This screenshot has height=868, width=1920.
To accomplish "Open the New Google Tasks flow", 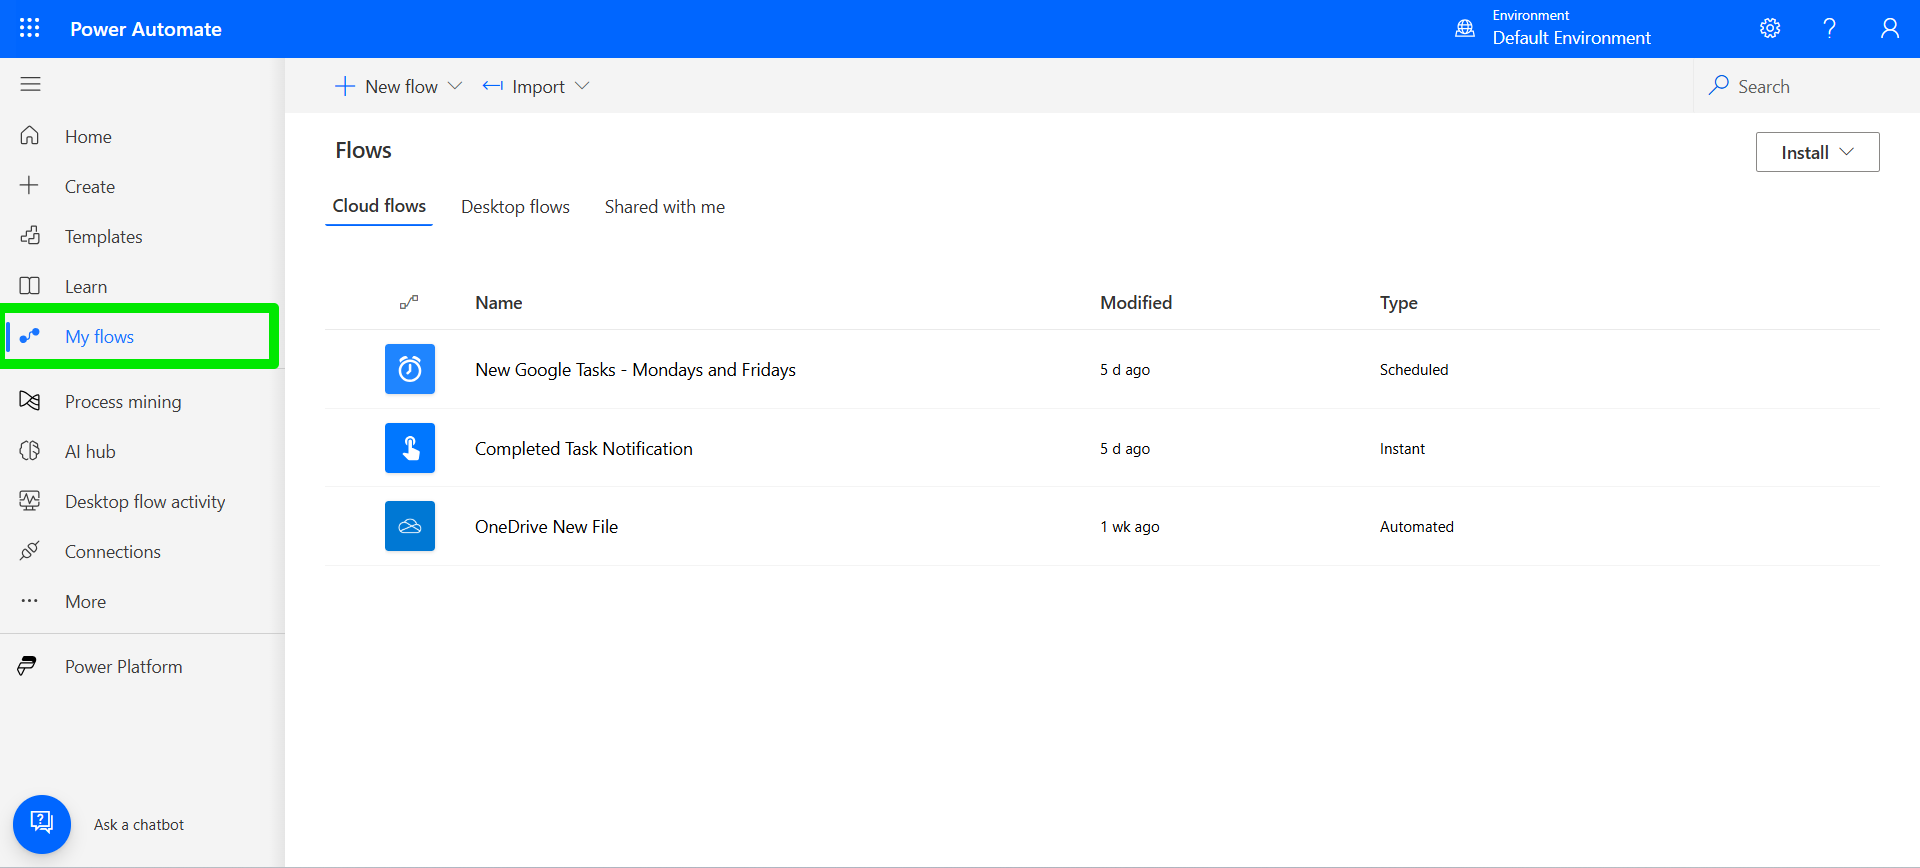I will click(x=635, y=370).
